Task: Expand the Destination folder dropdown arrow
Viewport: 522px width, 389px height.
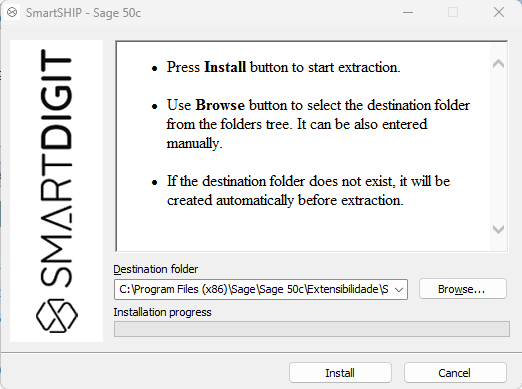Action: [399, 289]
